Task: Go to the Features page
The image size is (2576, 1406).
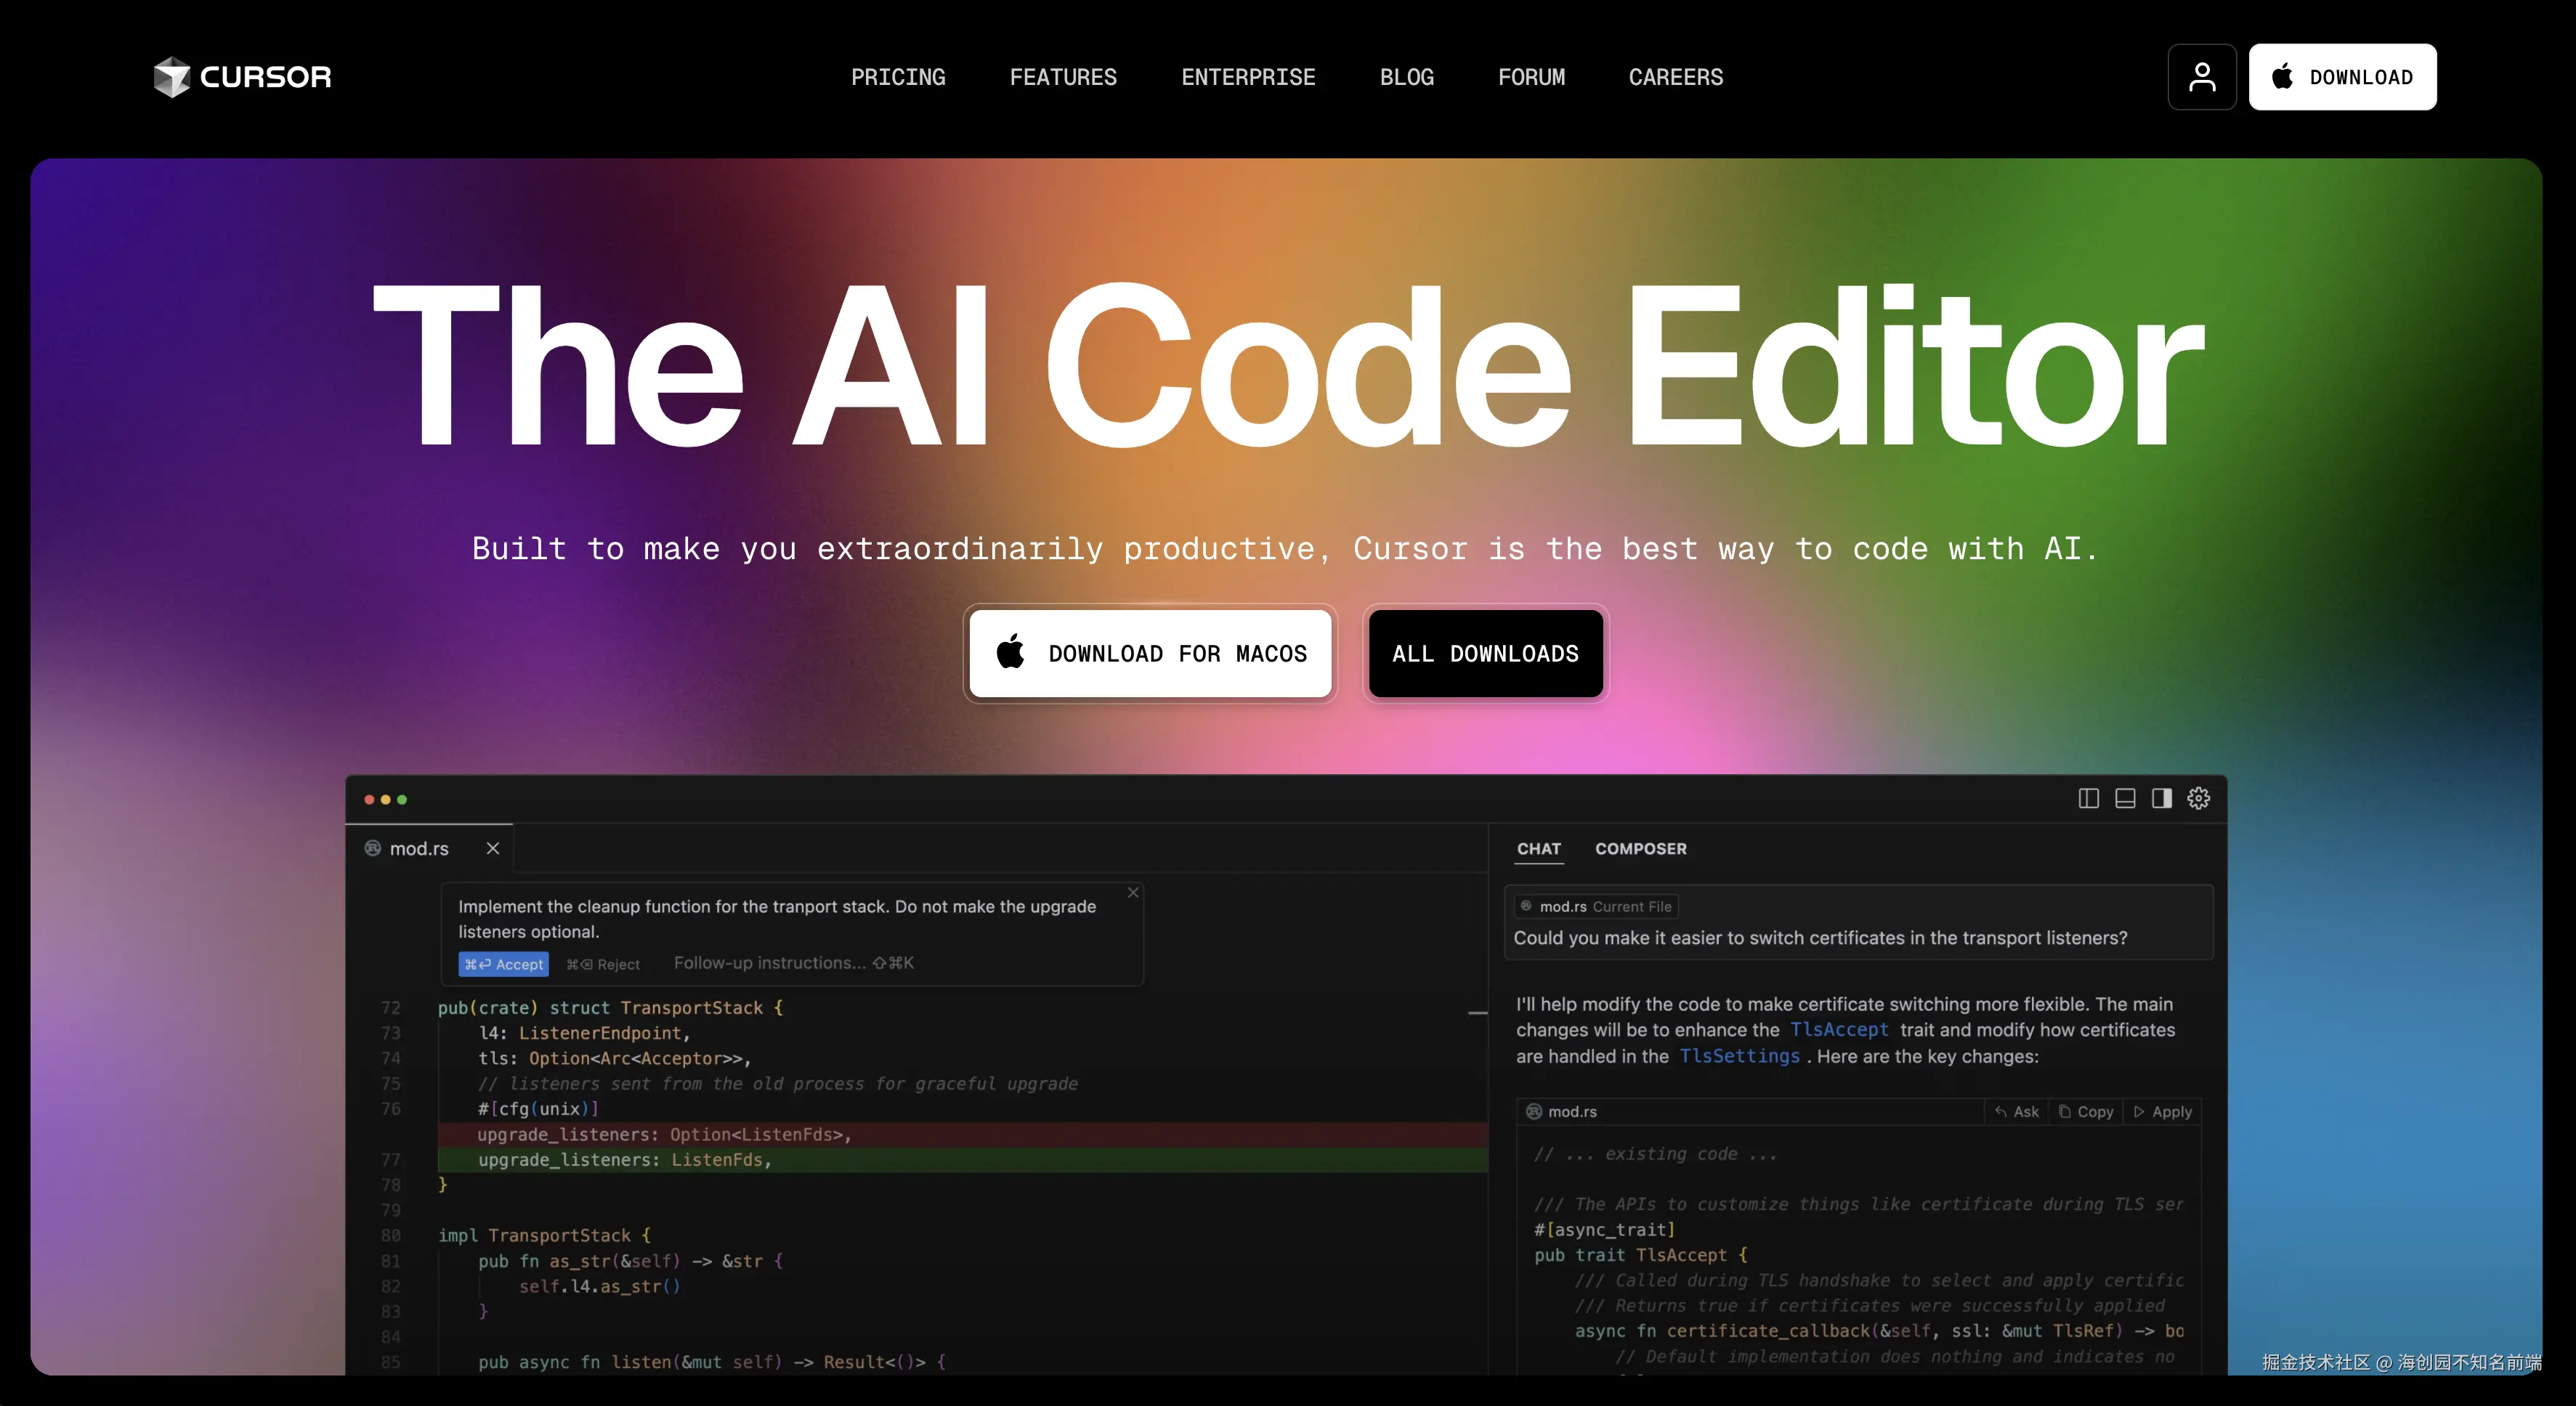Action: (1063, 77)
